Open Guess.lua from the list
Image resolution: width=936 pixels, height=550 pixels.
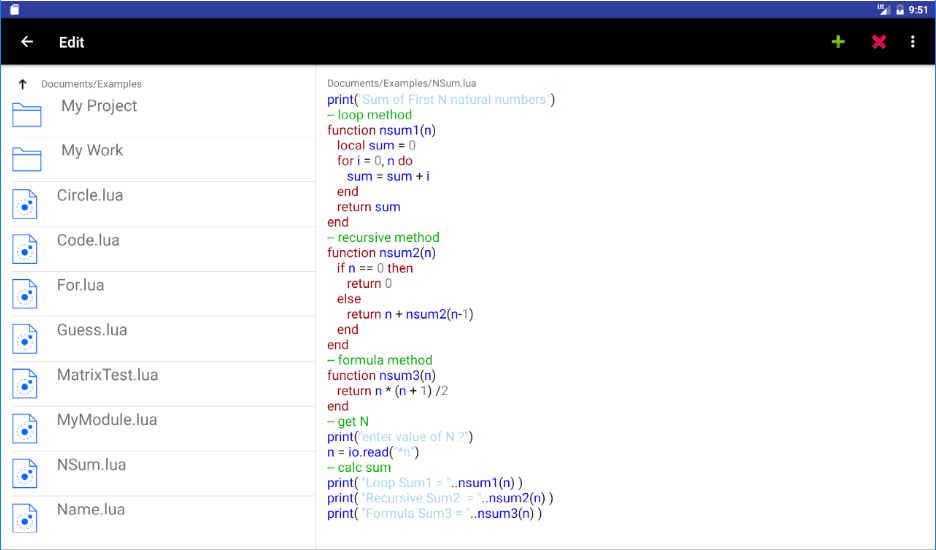pyautogui.click(x=92, y=330)
